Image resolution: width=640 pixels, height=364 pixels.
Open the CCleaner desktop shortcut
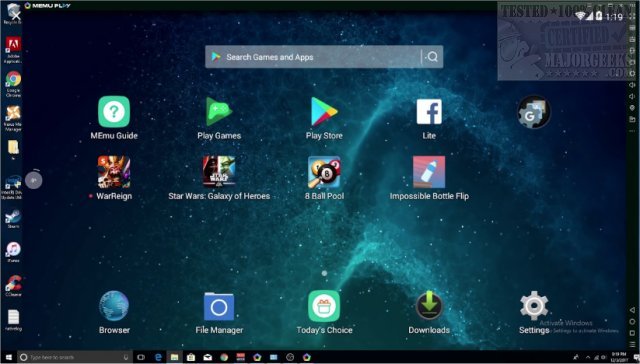click(x=13, y=285)
